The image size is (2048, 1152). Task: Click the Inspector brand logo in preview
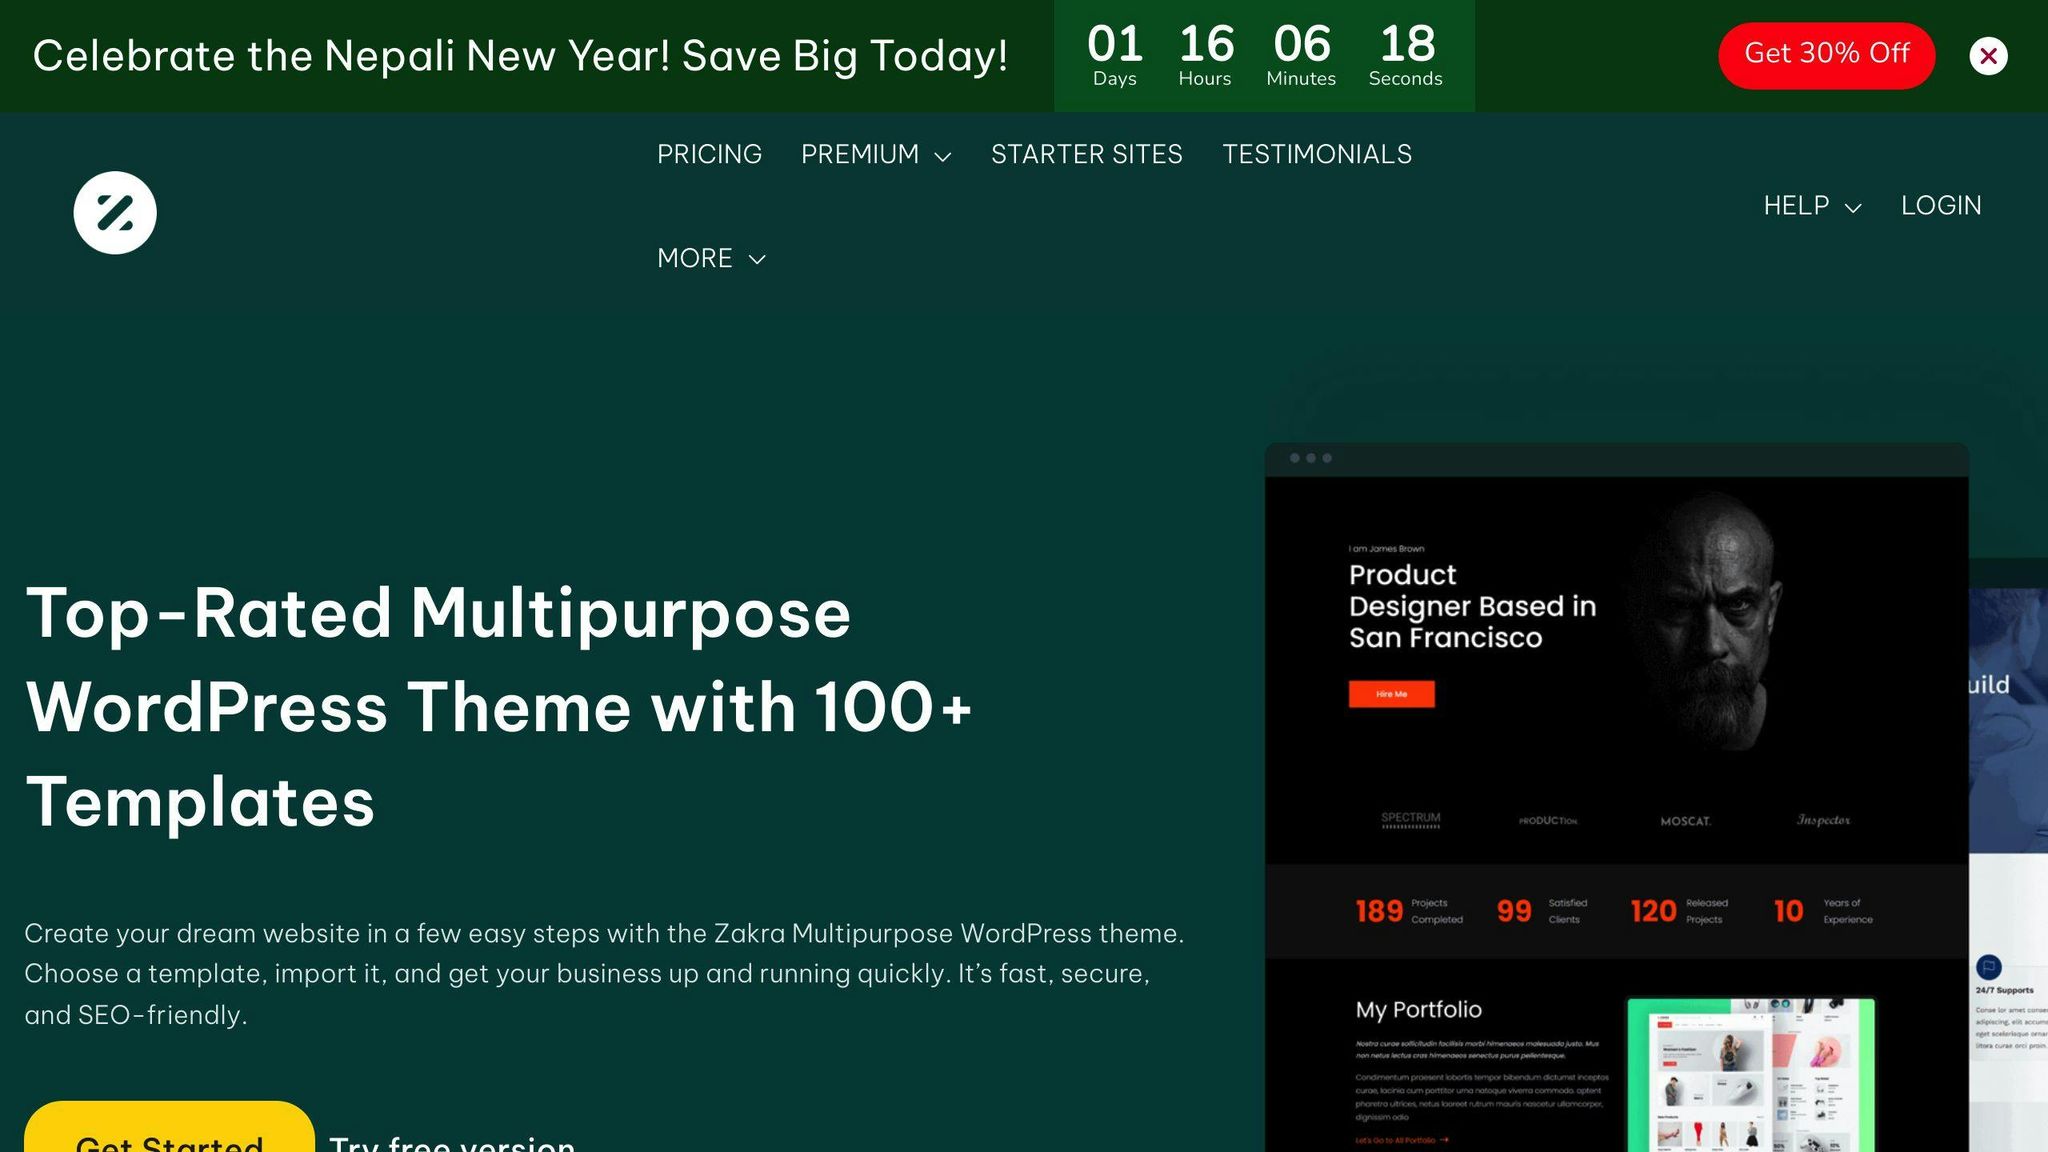tap(1823, 820)
